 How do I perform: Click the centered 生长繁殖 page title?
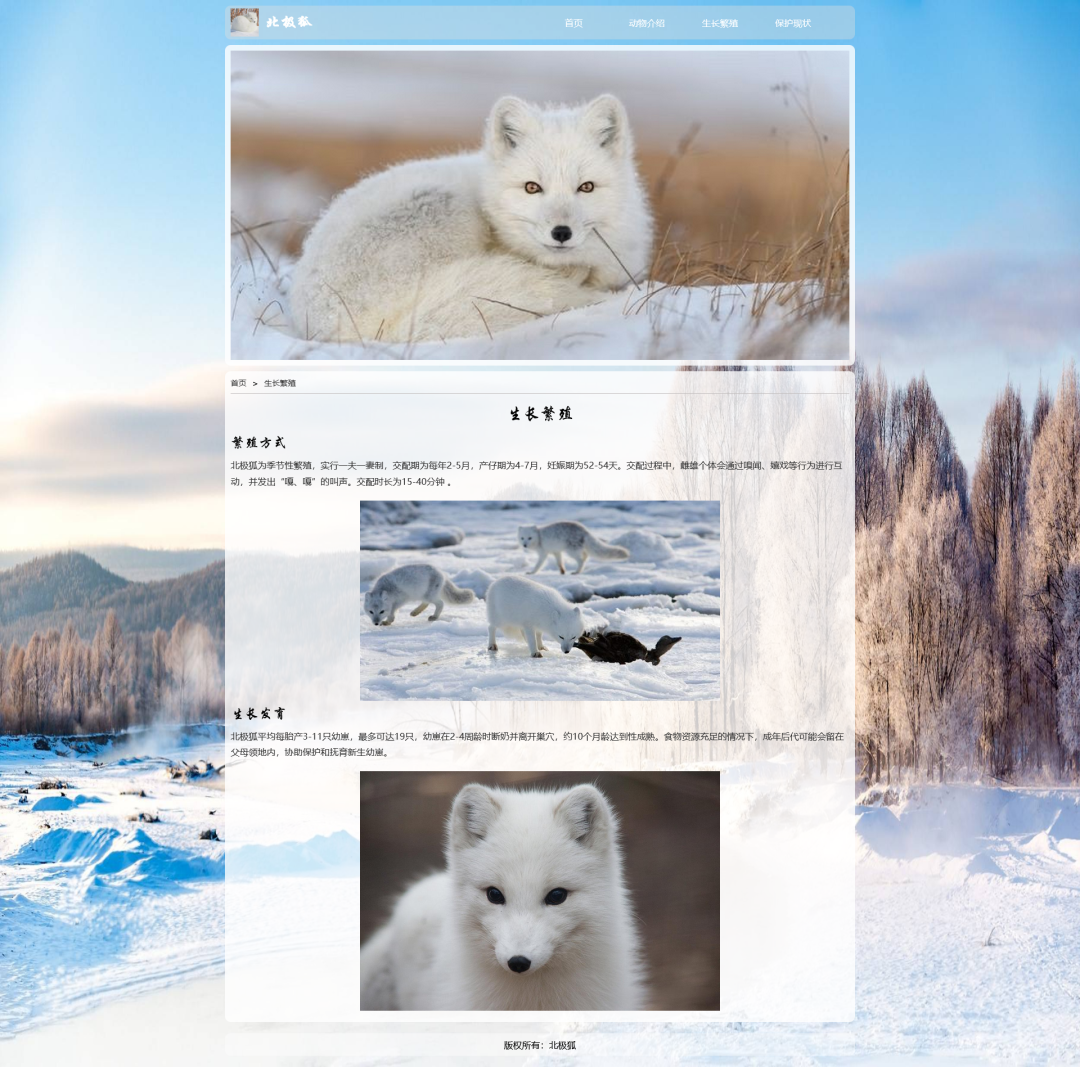tap(540, 413)
